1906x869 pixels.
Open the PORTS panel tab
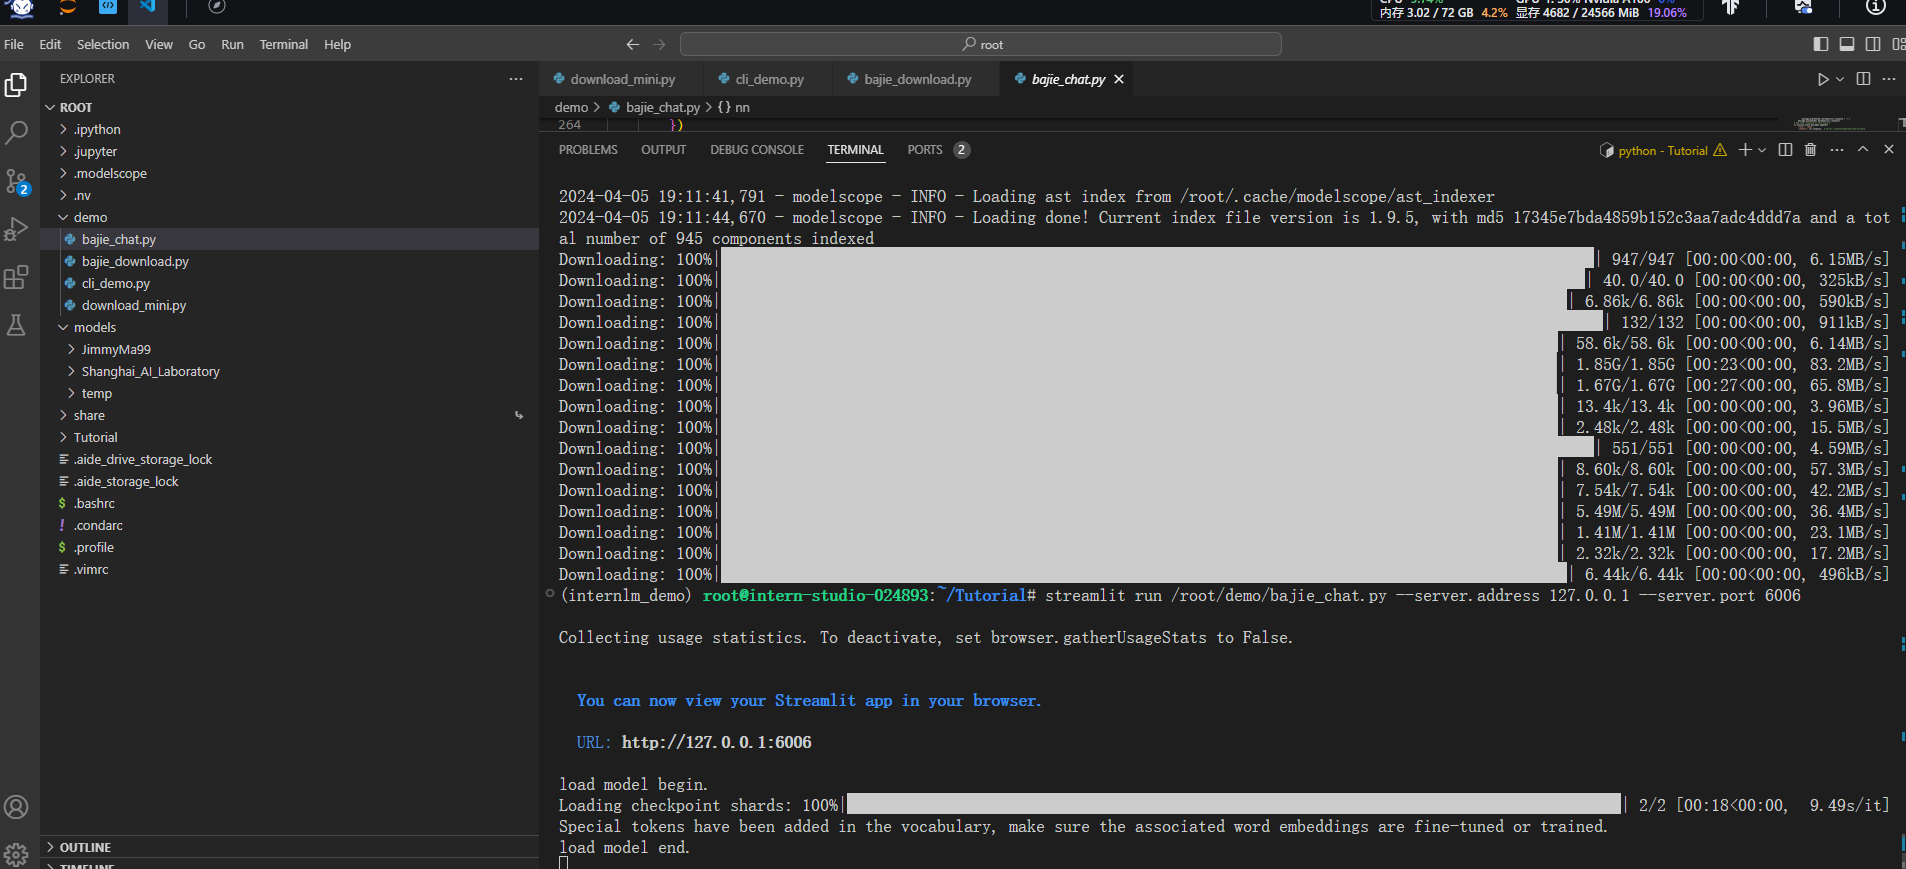[937, 150]
